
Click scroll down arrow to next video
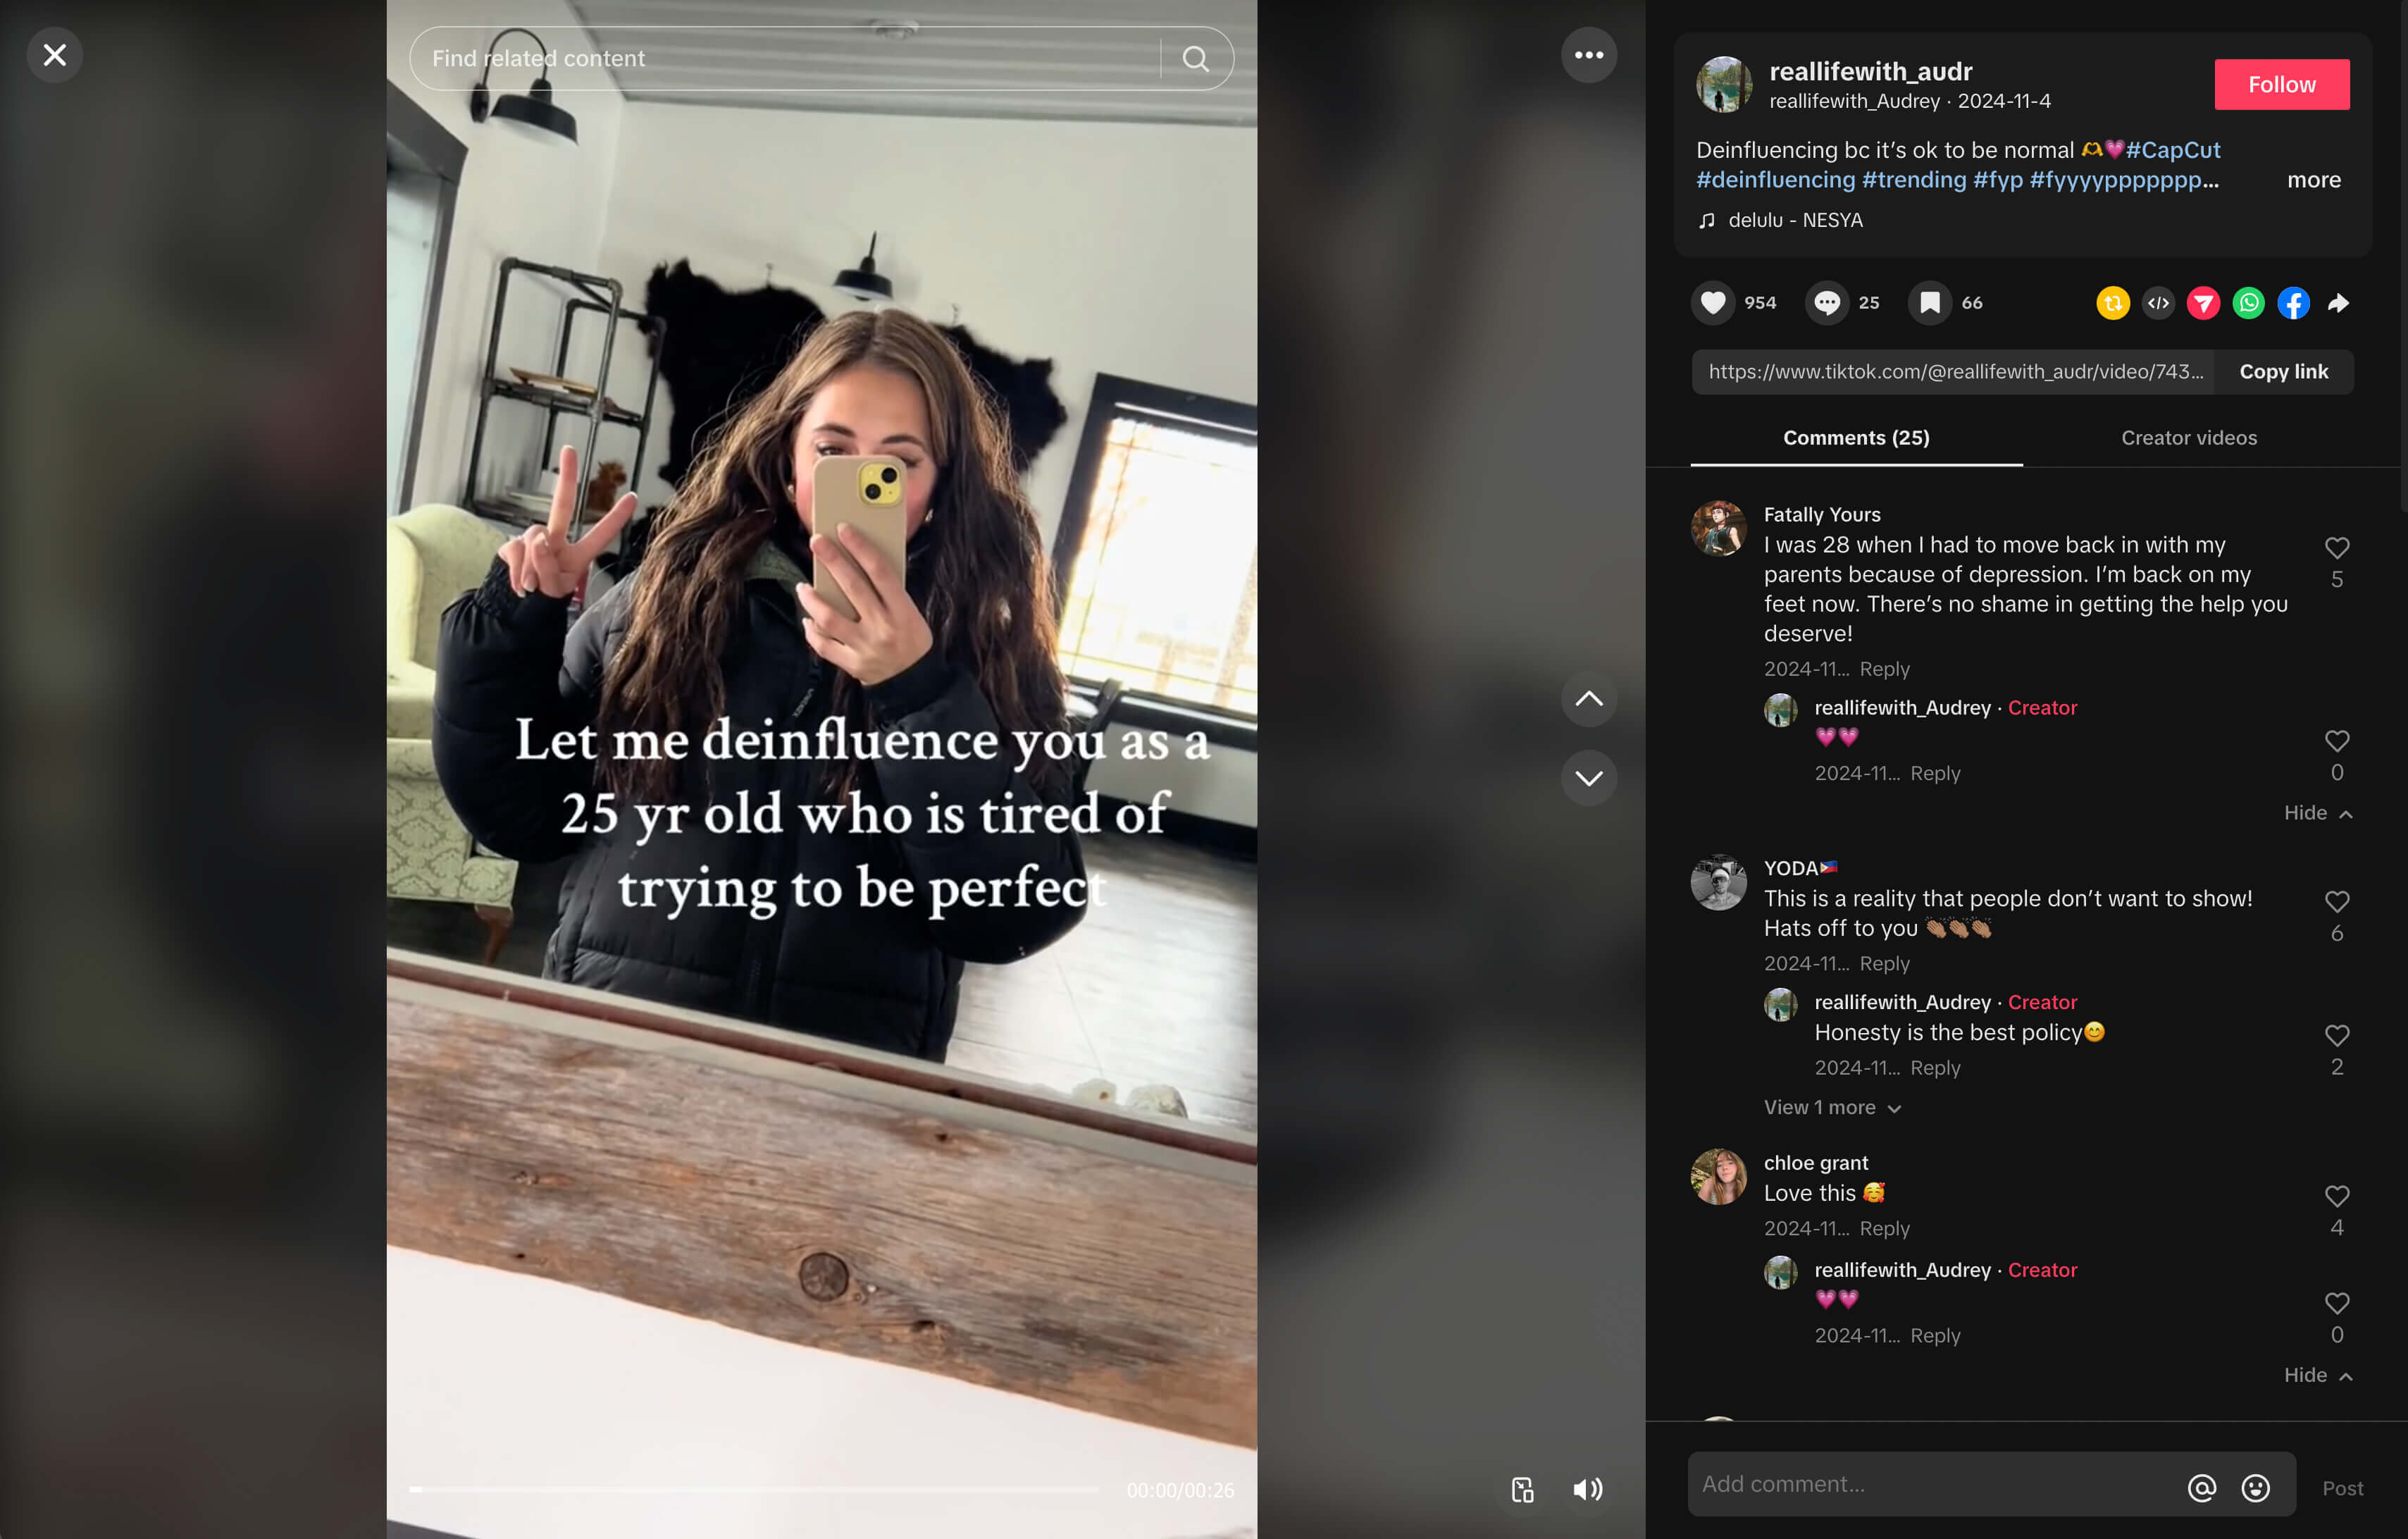(x=1589, y=776)
